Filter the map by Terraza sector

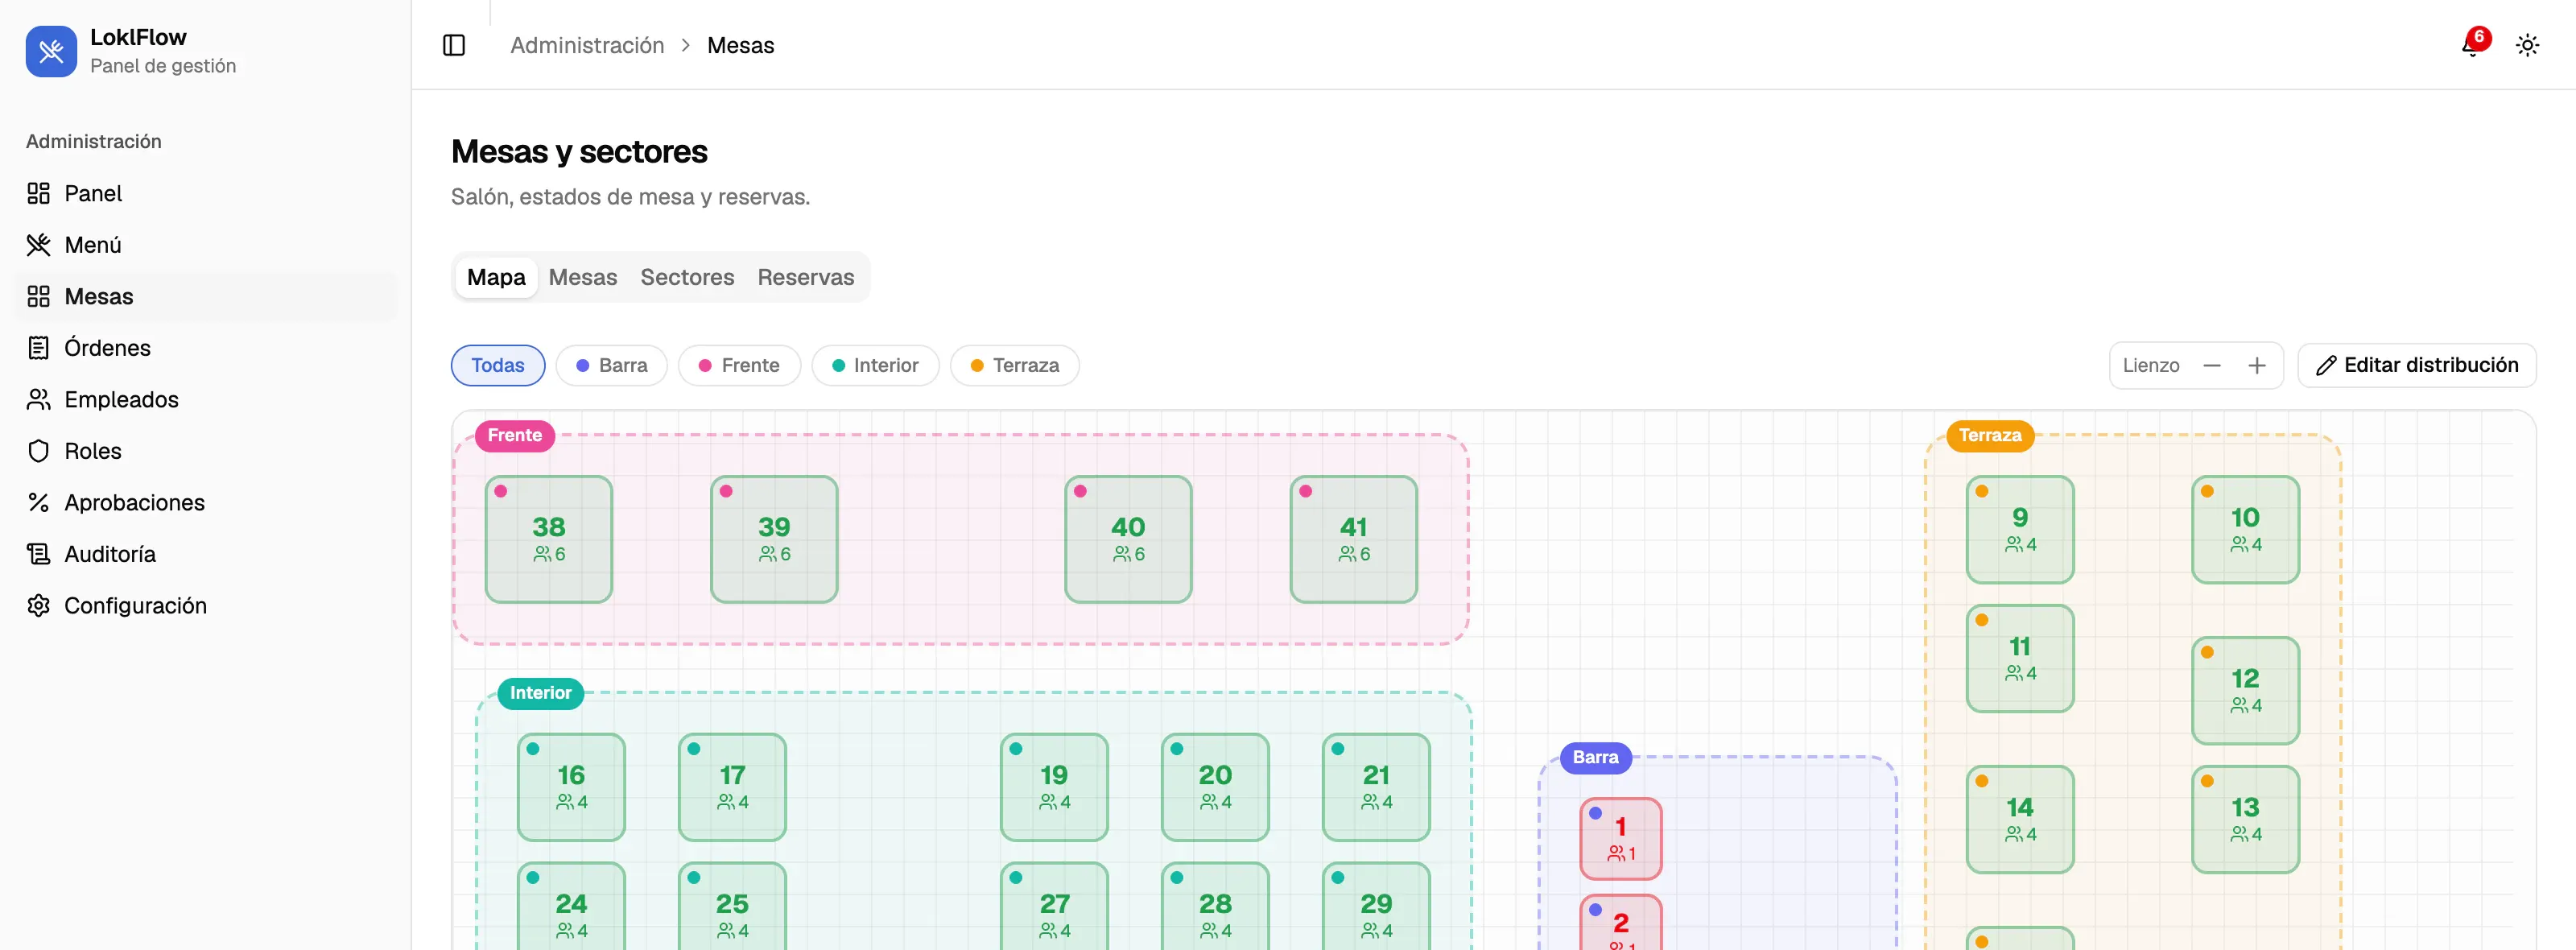1015,365
